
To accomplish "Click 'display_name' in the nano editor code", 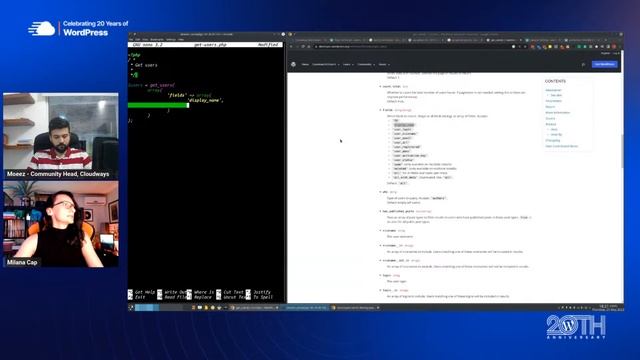I will coord(204,100).
